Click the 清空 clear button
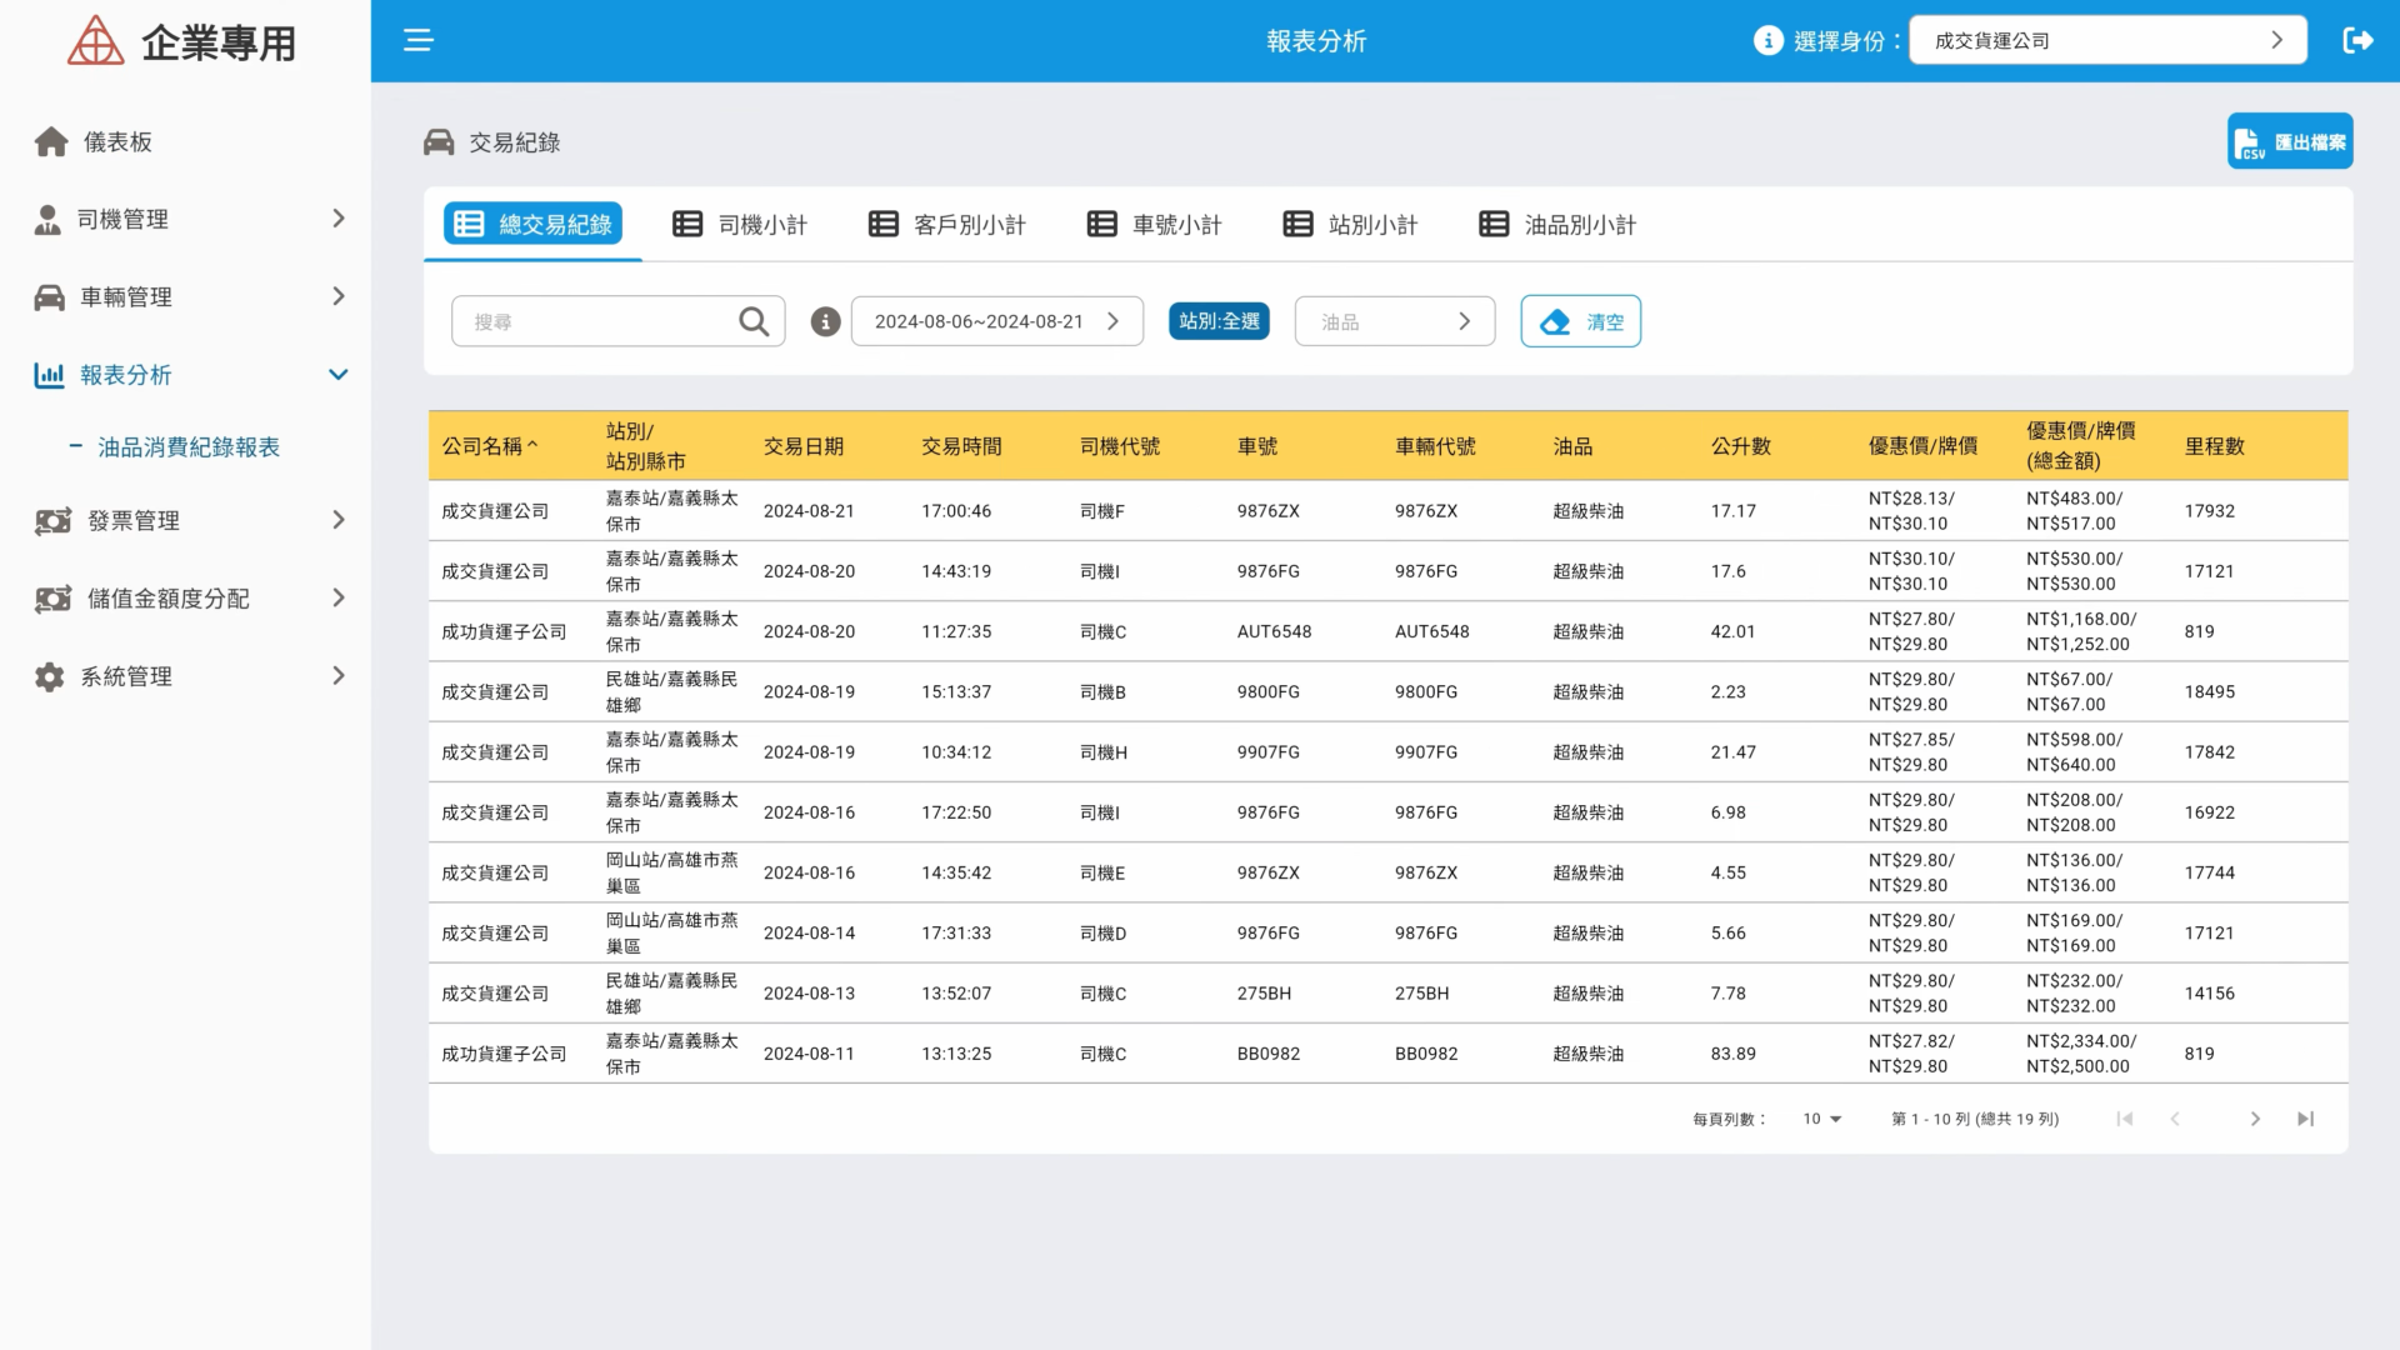Viewport: 2400px width, 1350px height. click(x=1580, y=321)
